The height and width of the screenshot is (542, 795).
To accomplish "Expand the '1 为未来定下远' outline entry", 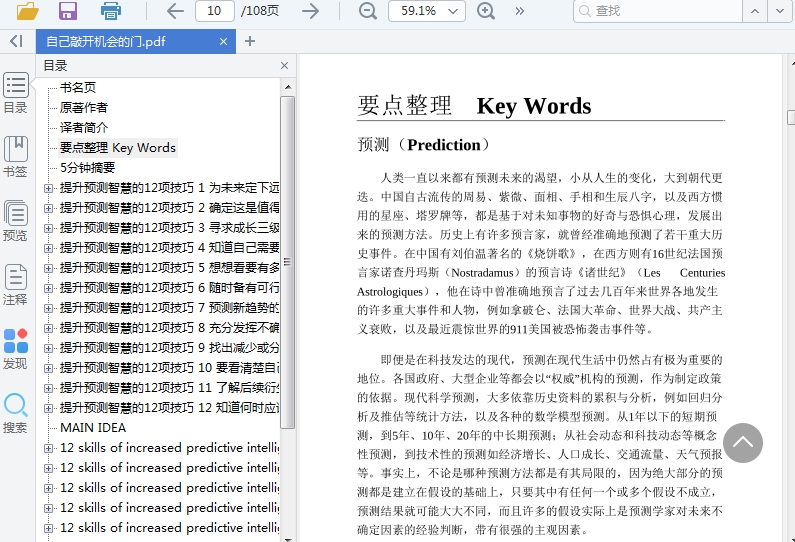I will [48, 188].
